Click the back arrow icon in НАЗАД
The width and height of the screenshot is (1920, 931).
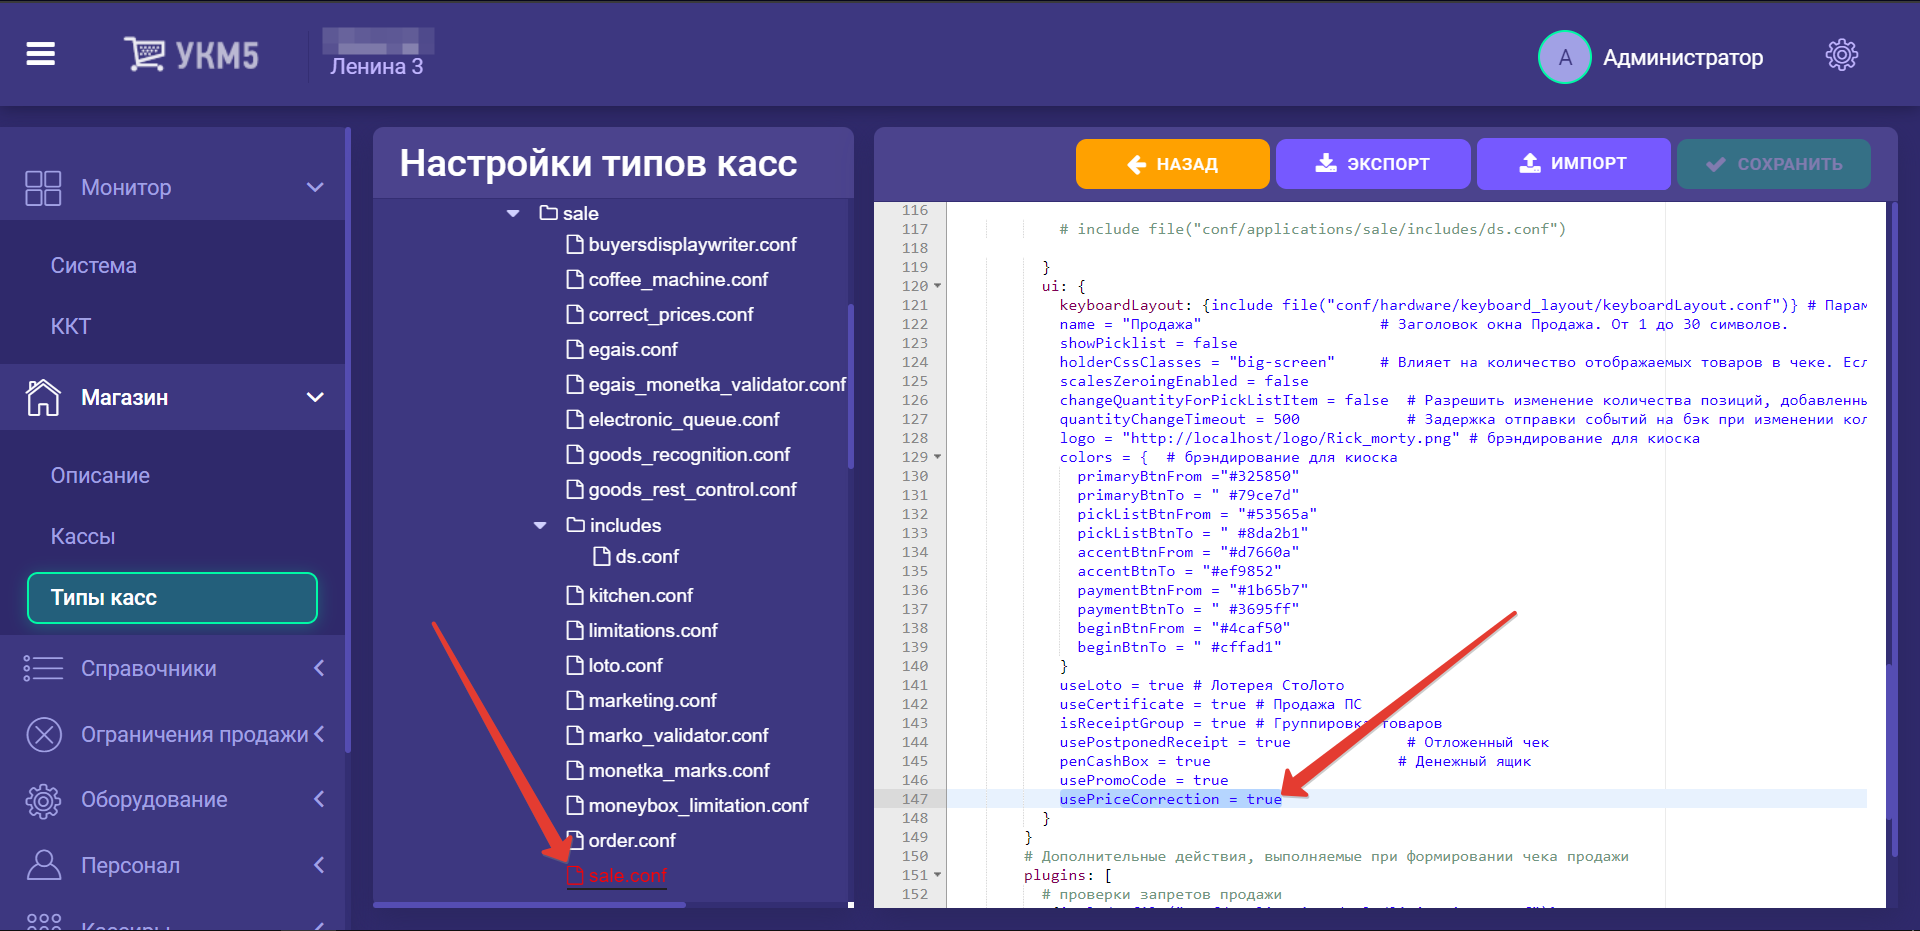click(x=1136, y=164)
